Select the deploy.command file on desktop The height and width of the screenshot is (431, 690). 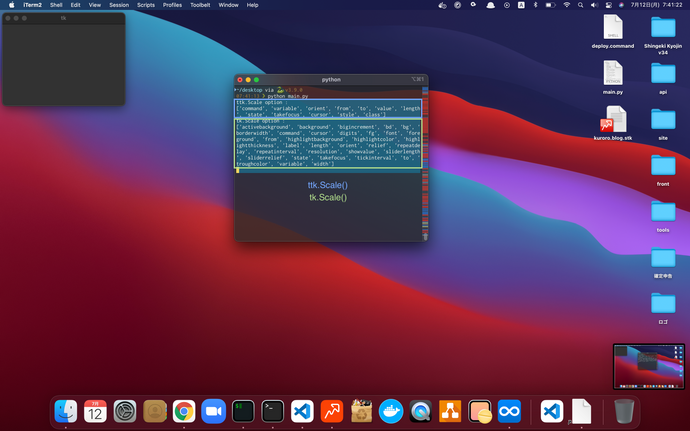[613, 31]
